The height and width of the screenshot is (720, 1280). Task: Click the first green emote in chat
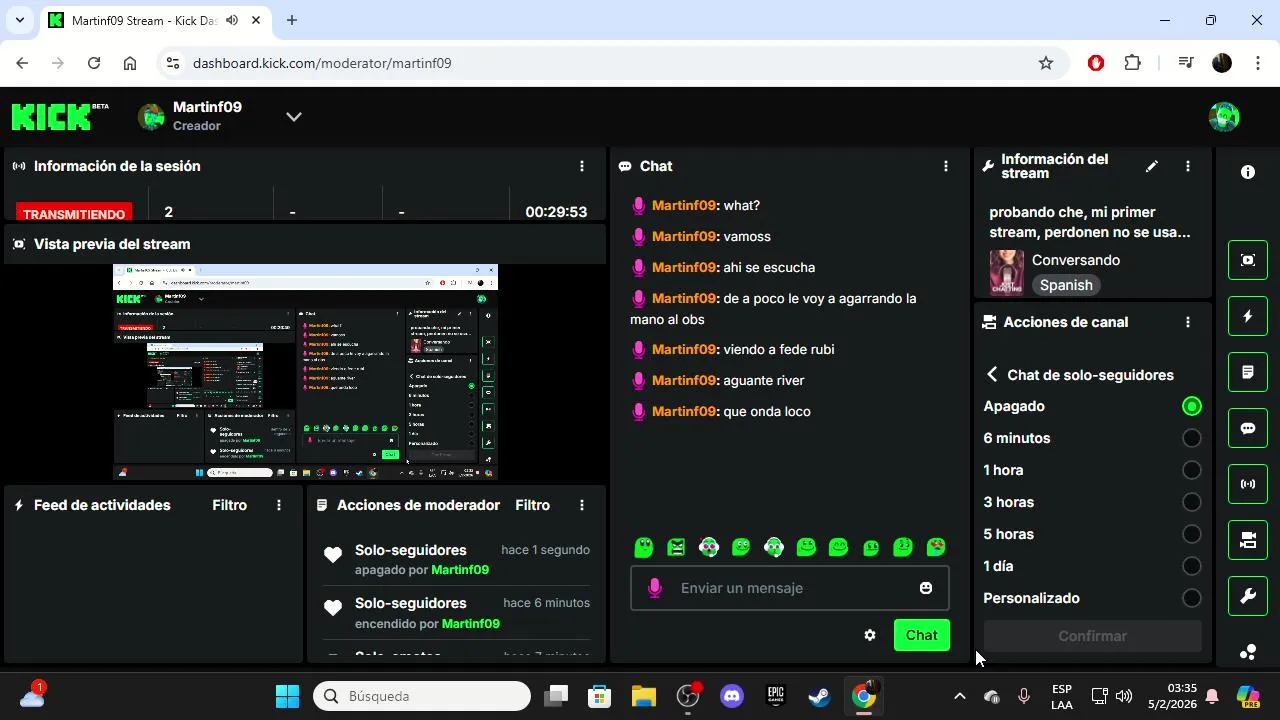click(644, 547)
